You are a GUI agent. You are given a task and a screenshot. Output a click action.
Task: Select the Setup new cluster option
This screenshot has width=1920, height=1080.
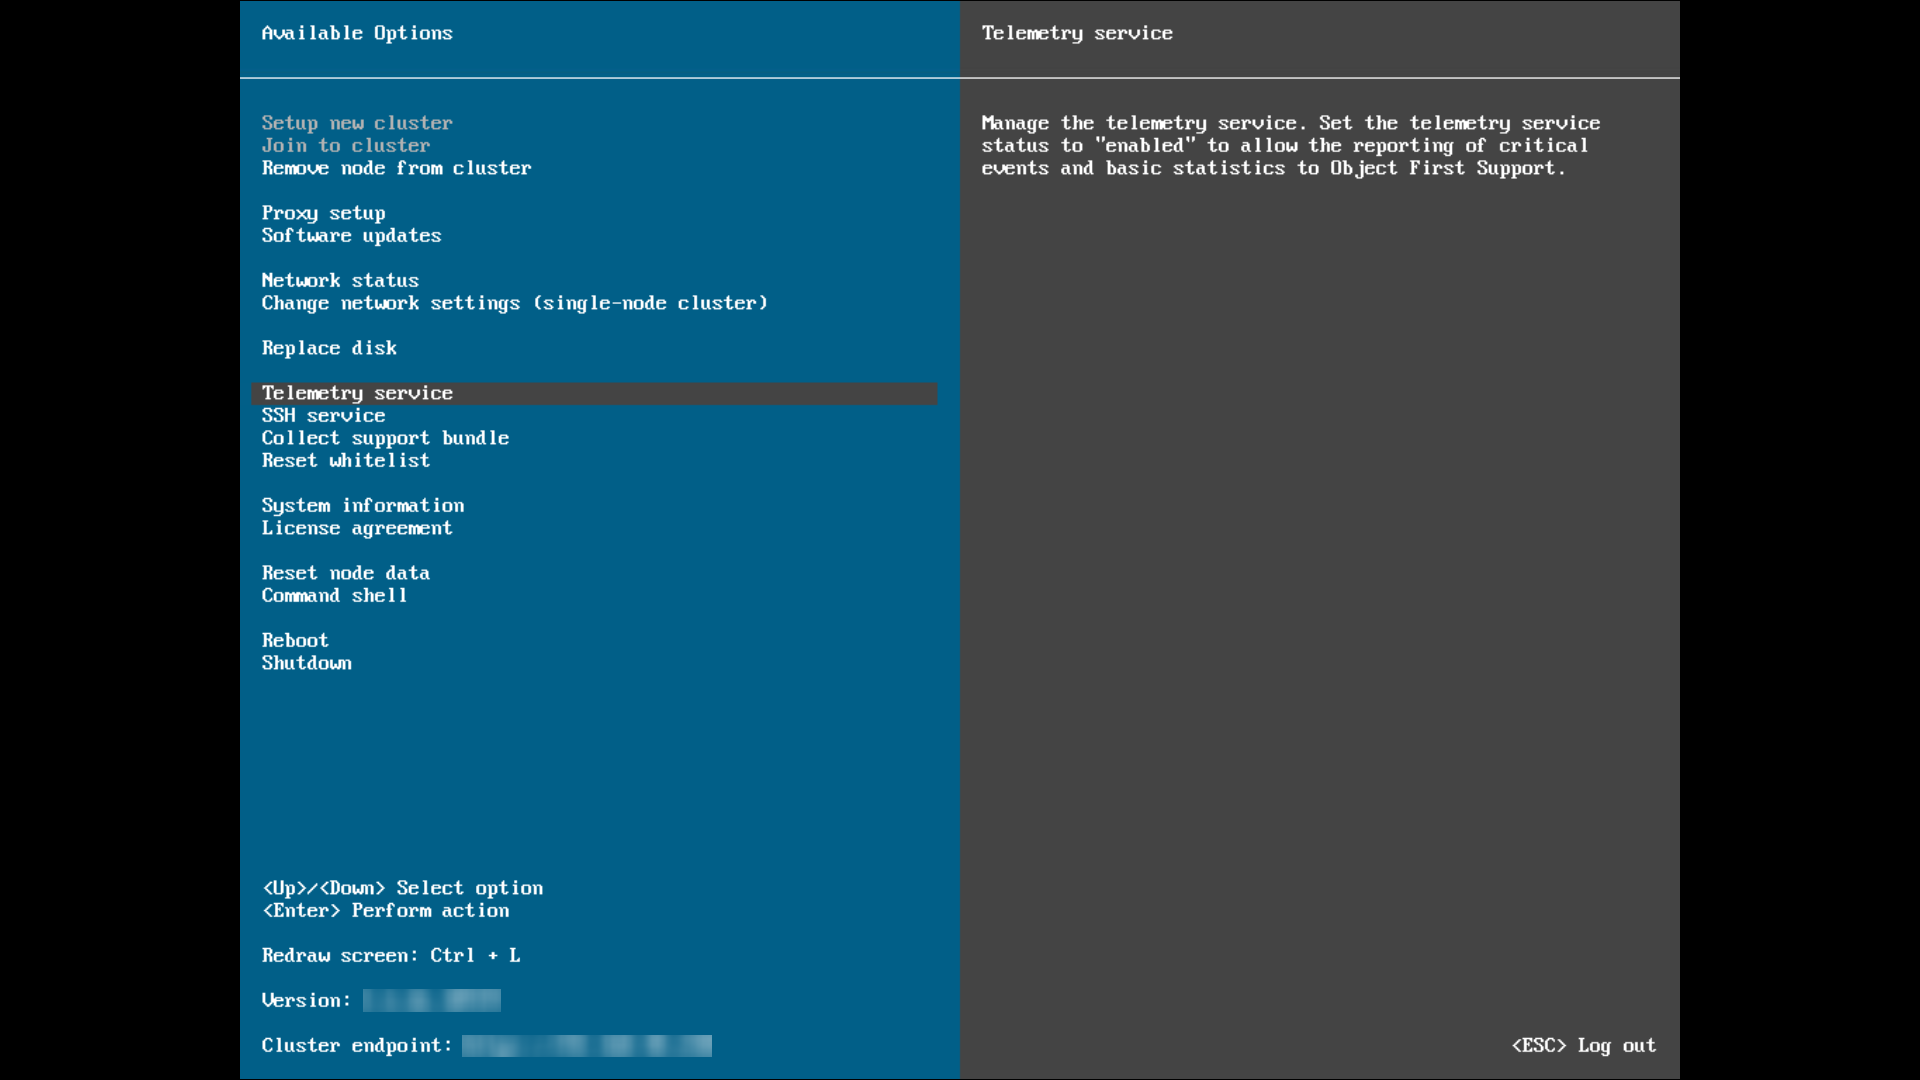pyautogui.click(x=357, y=123)
